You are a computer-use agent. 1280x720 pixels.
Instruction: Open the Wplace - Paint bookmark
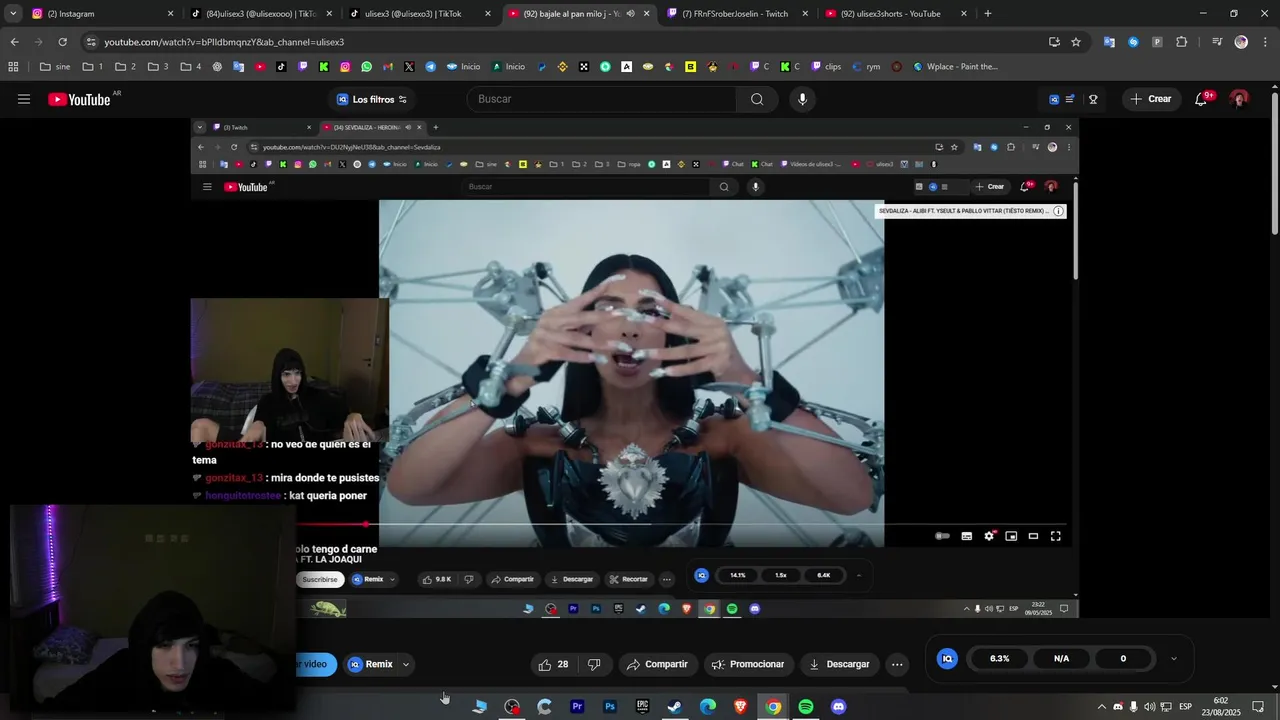tap(954, 67)
